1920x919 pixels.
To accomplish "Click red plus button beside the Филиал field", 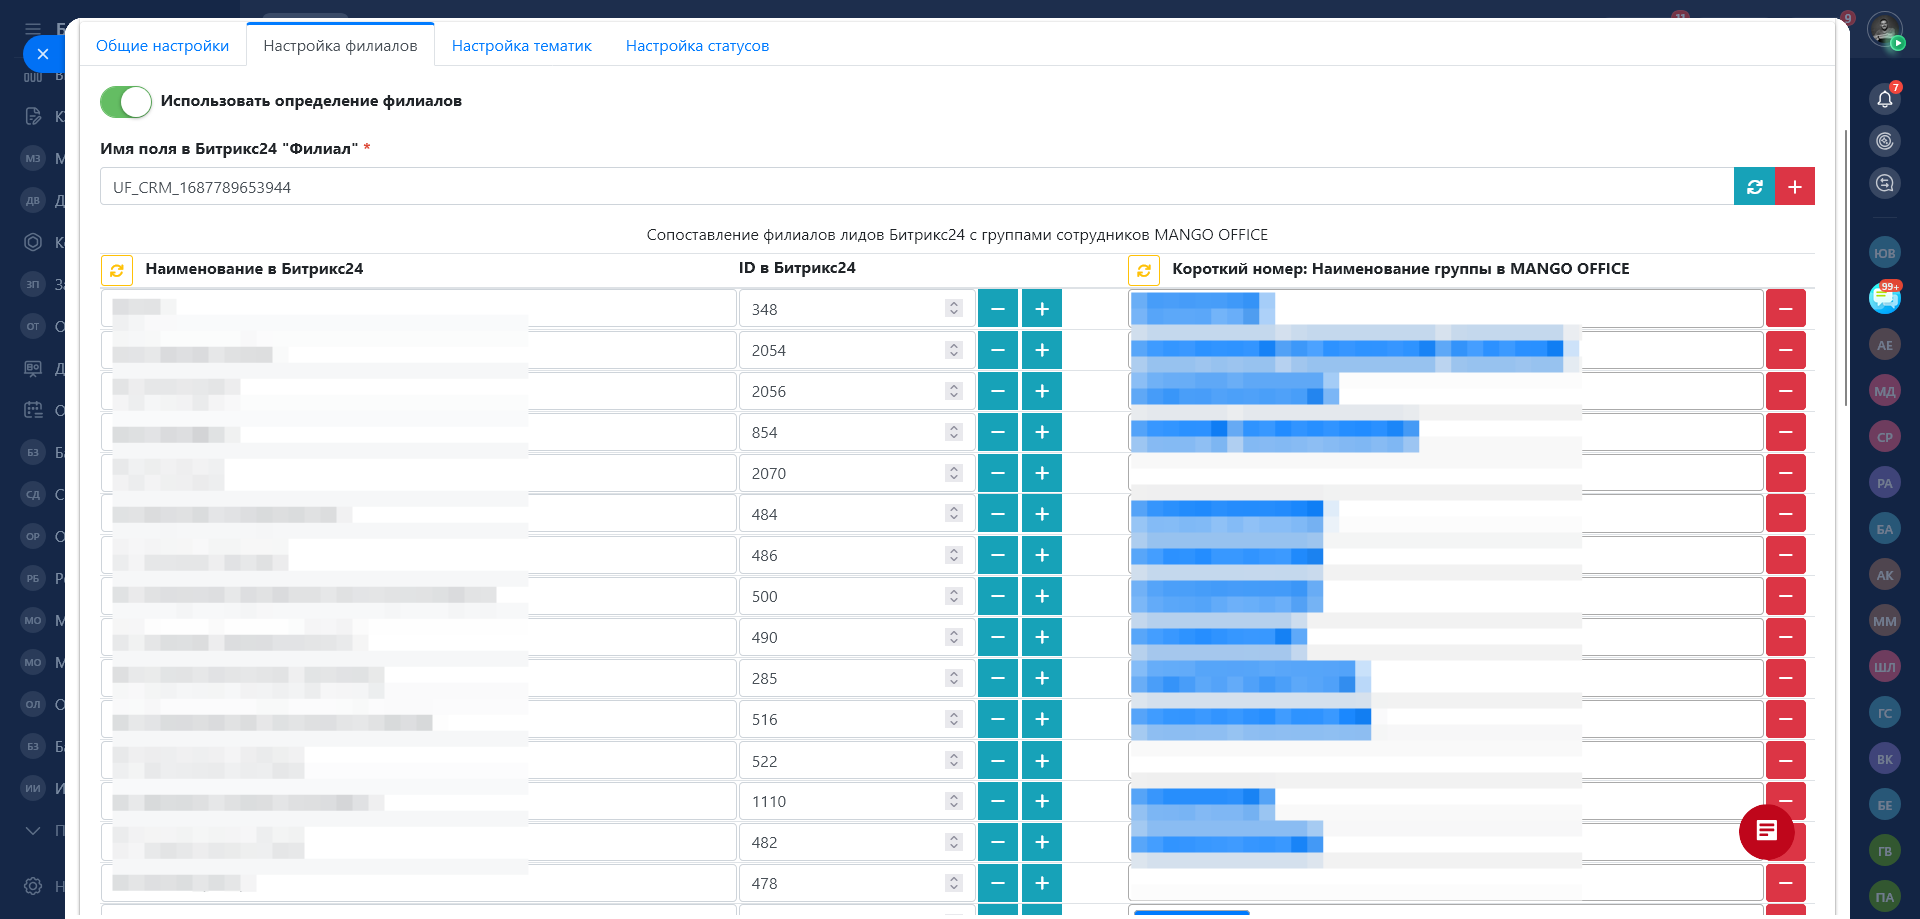I will click(x=1795, y=187).
